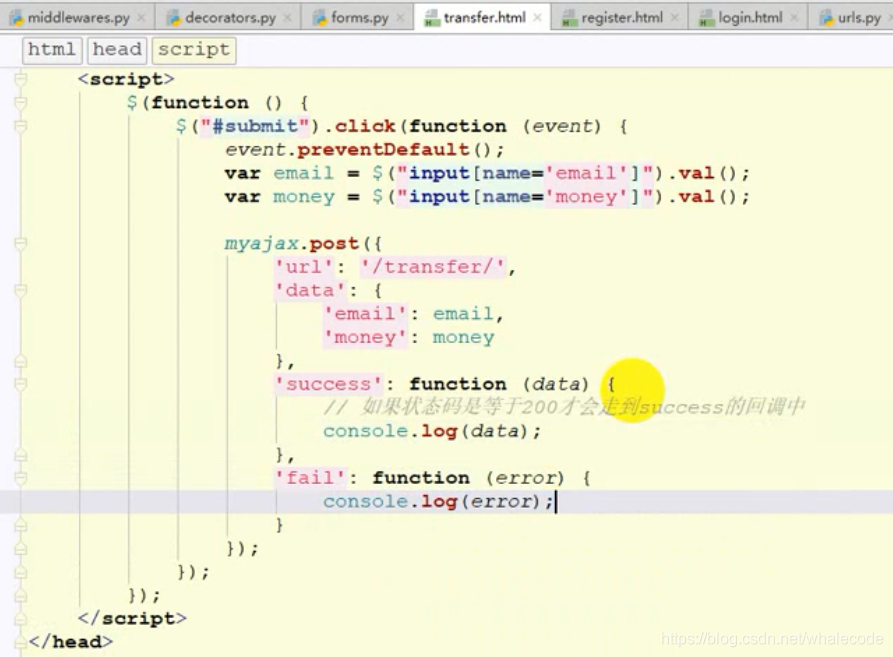This screenshot has width=893, height=657.
Task: Click the console.log(data) statement
Action: pyautogui.click(x=432, y=431)
